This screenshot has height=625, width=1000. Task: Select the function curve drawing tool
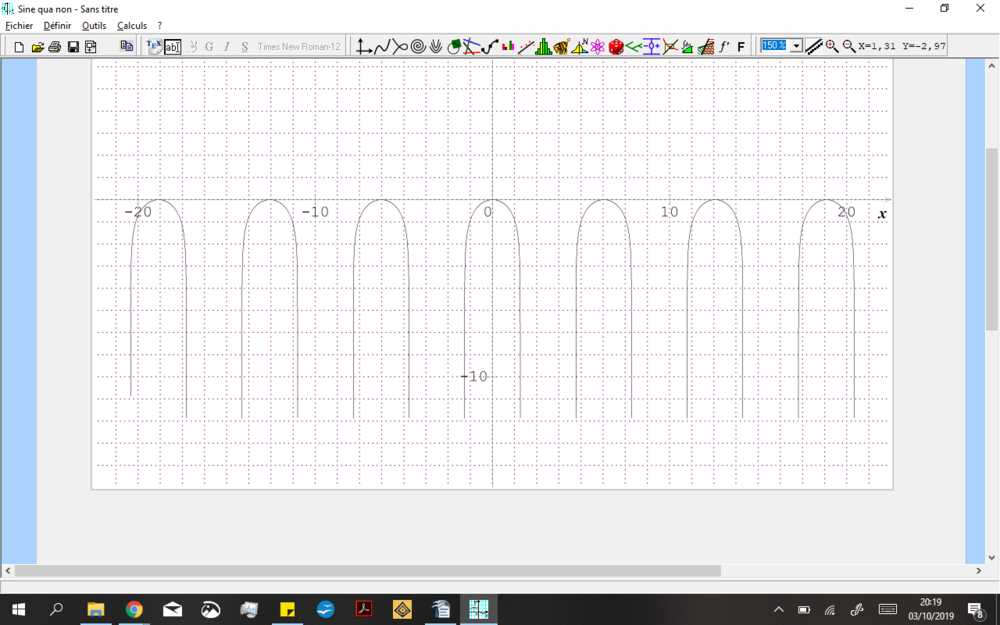(382, 47)
